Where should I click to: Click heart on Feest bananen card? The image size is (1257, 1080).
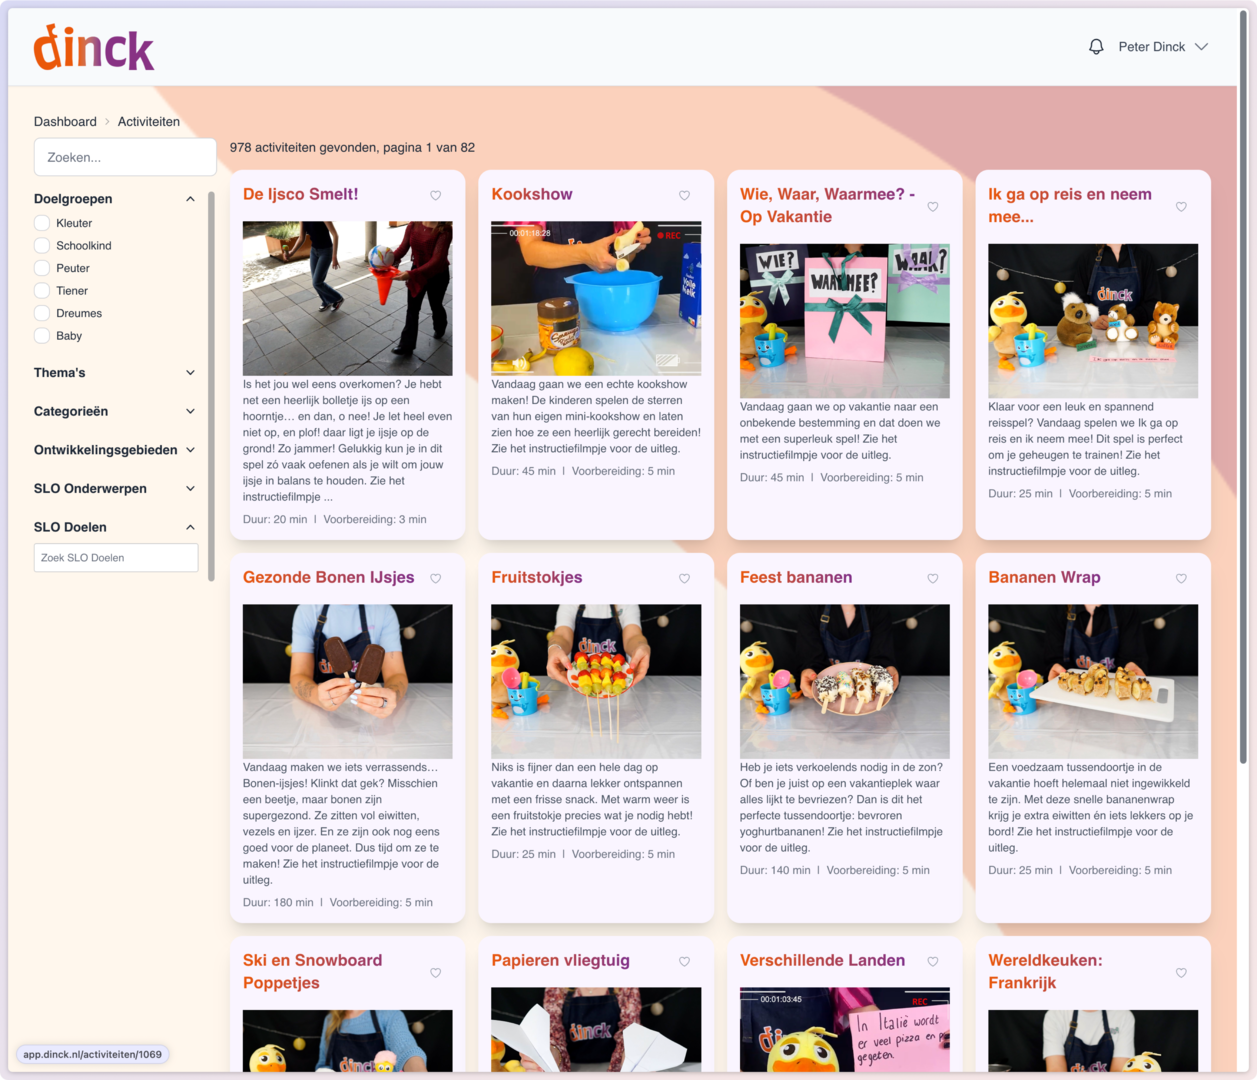click(933, 579)
